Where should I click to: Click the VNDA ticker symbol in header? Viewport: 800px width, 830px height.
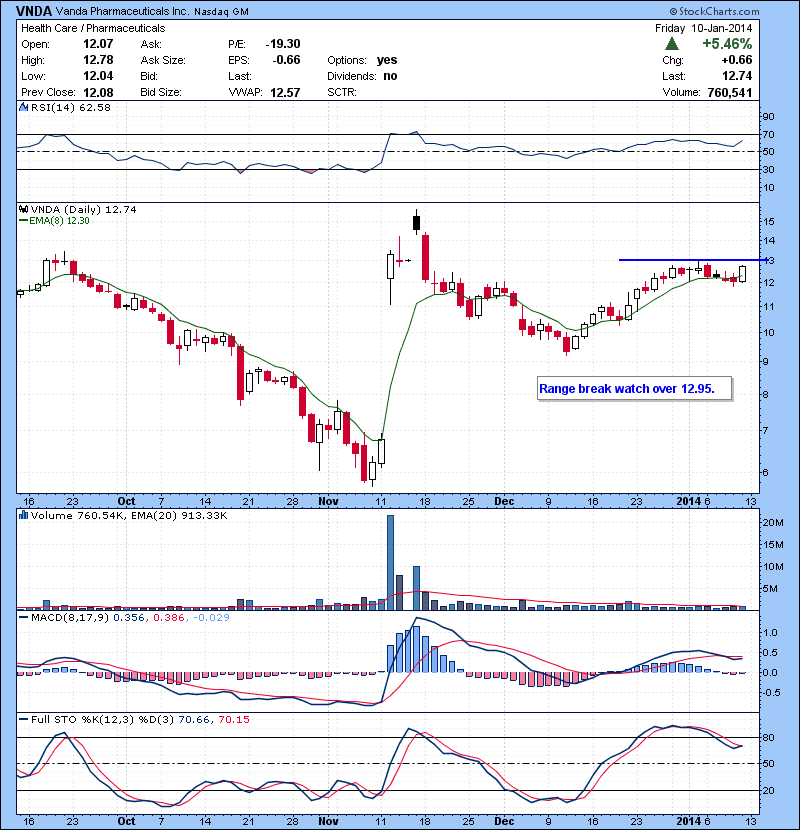tap(34, 11)
